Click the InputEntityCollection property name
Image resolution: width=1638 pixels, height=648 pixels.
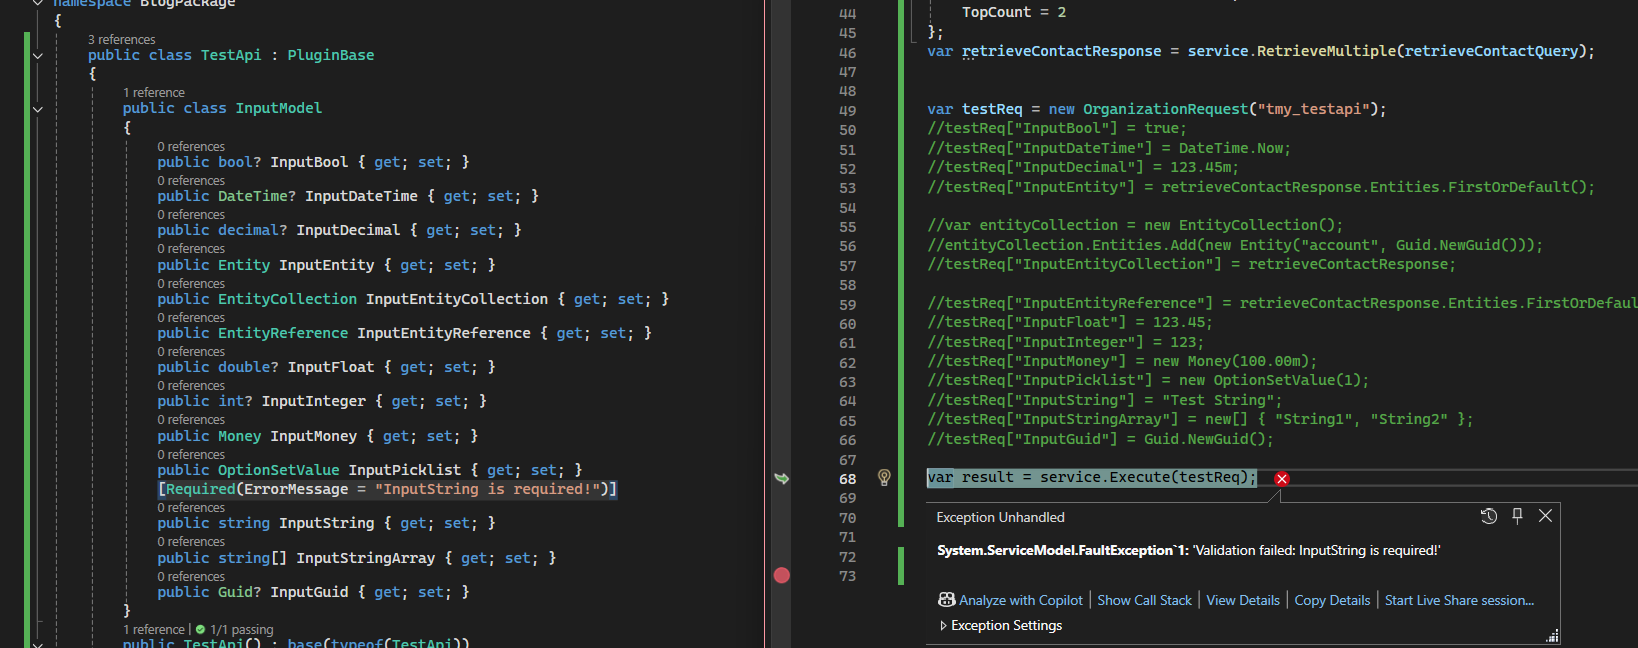(457, 299)
